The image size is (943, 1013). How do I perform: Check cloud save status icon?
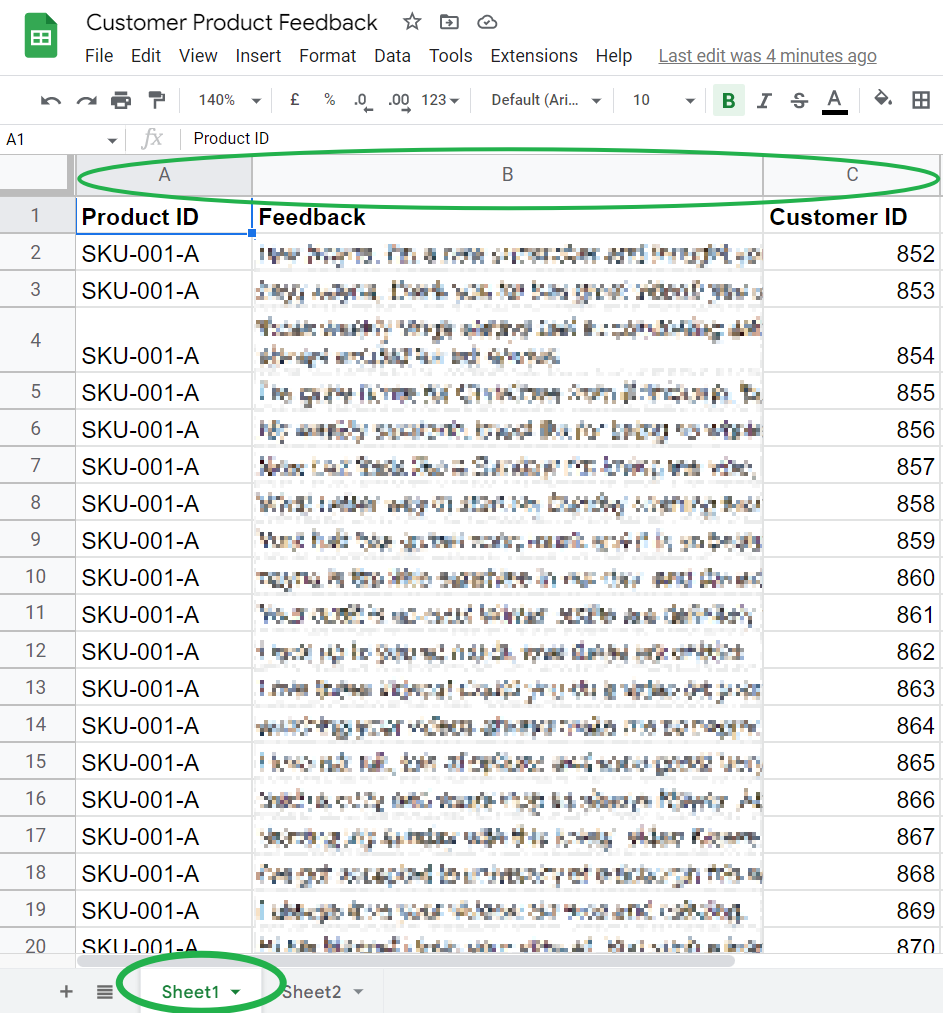pos(487,22)
